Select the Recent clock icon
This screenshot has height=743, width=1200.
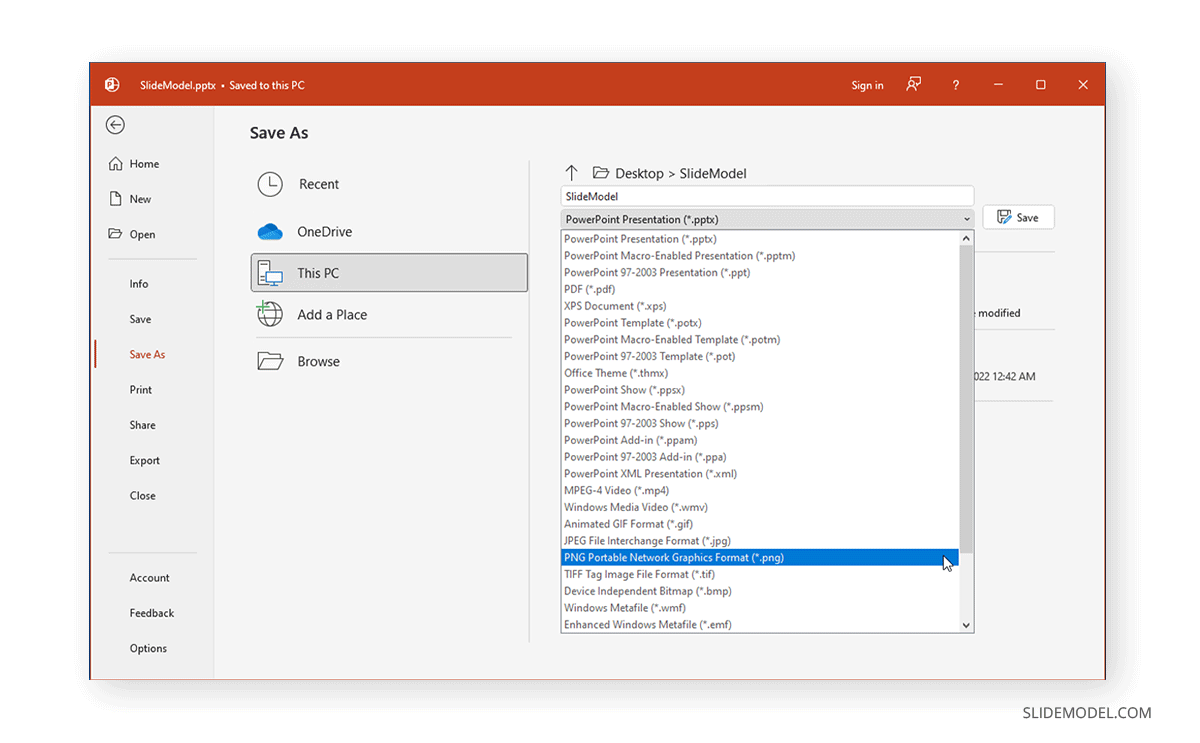pos(270,184)
